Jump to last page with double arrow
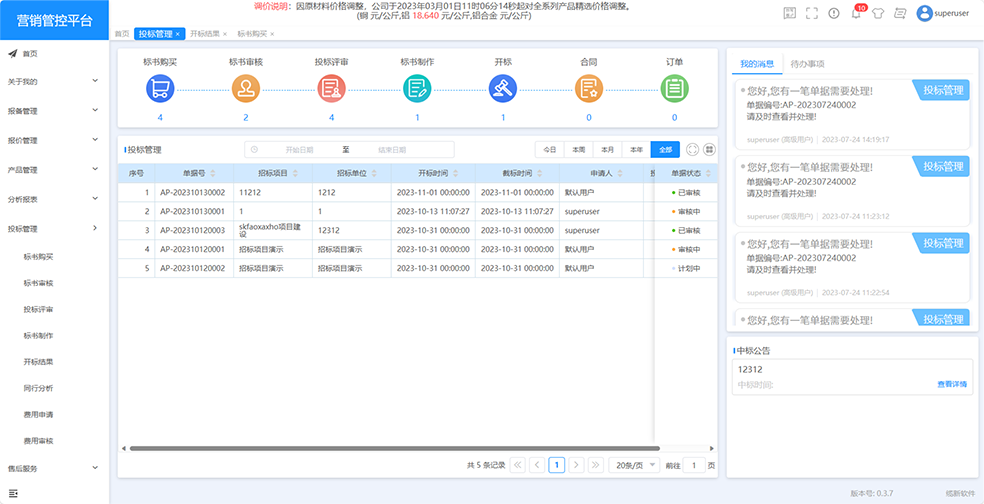The image size is (984, 504). [x=596, y=465]
